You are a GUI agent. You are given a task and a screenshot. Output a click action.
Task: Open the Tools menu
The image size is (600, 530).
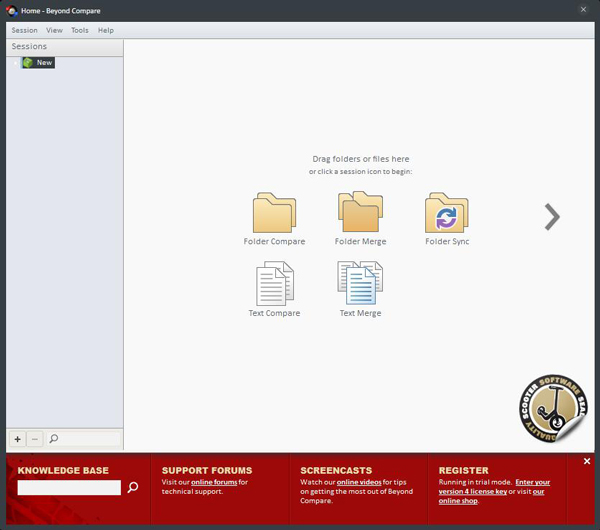pos(80,30)
